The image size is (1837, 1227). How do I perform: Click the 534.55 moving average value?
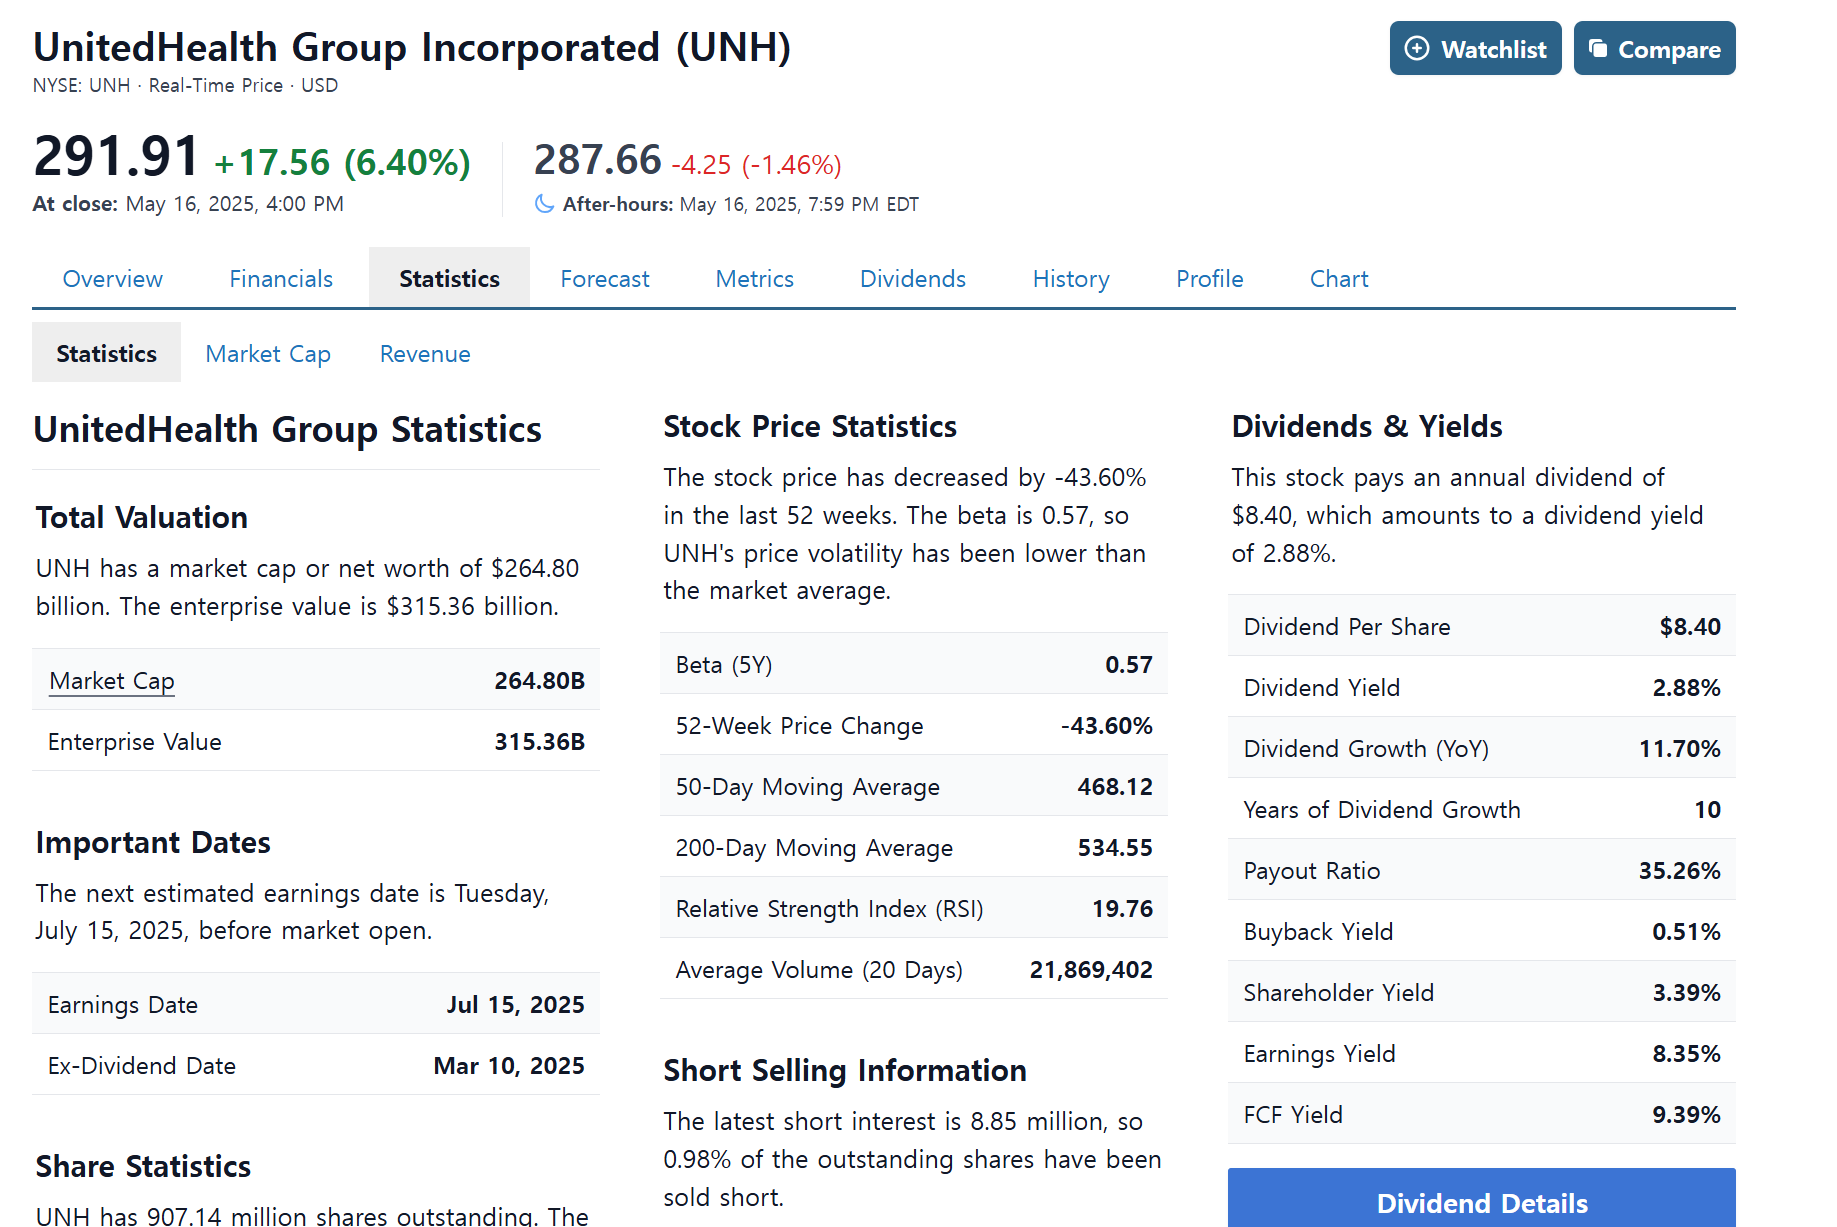[x=1115, y=848]
